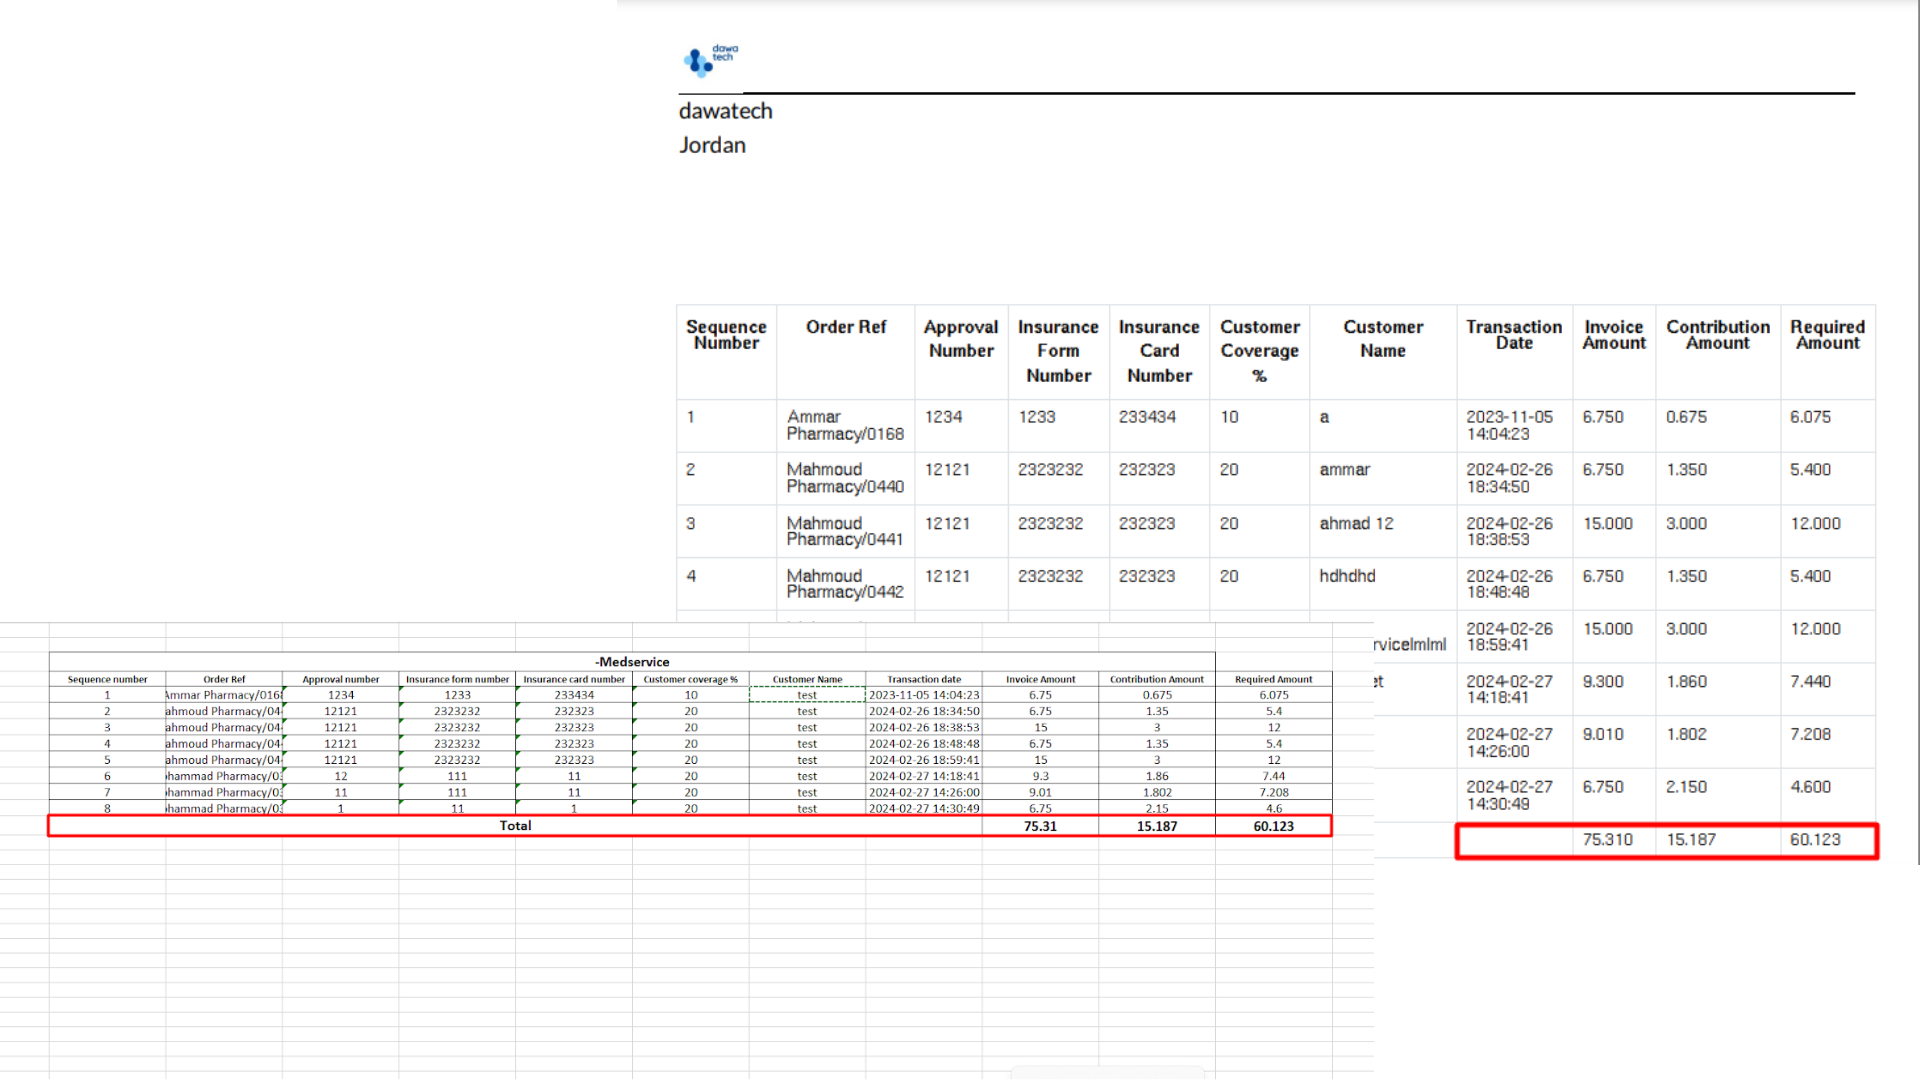Screen dimensions: 1920x1080
Task: Click the dawatech logo icon
Action: pos(699,62)
